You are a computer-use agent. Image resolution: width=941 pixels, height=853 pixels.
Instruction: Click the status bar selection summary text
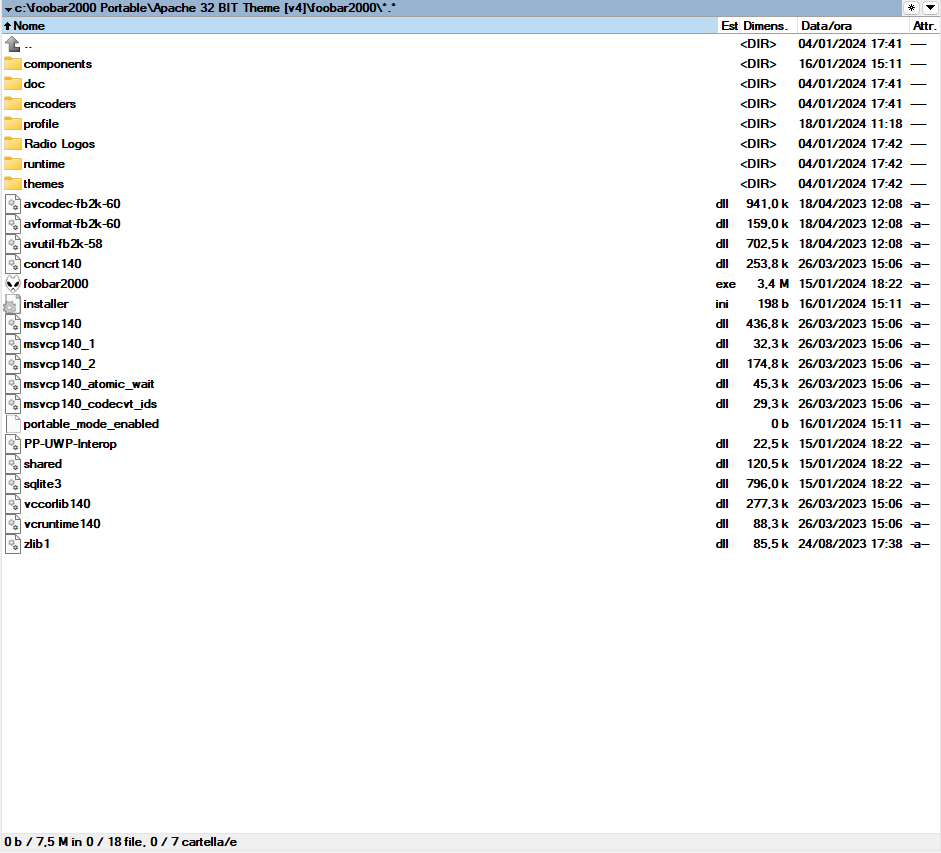(x=121, y=842)
